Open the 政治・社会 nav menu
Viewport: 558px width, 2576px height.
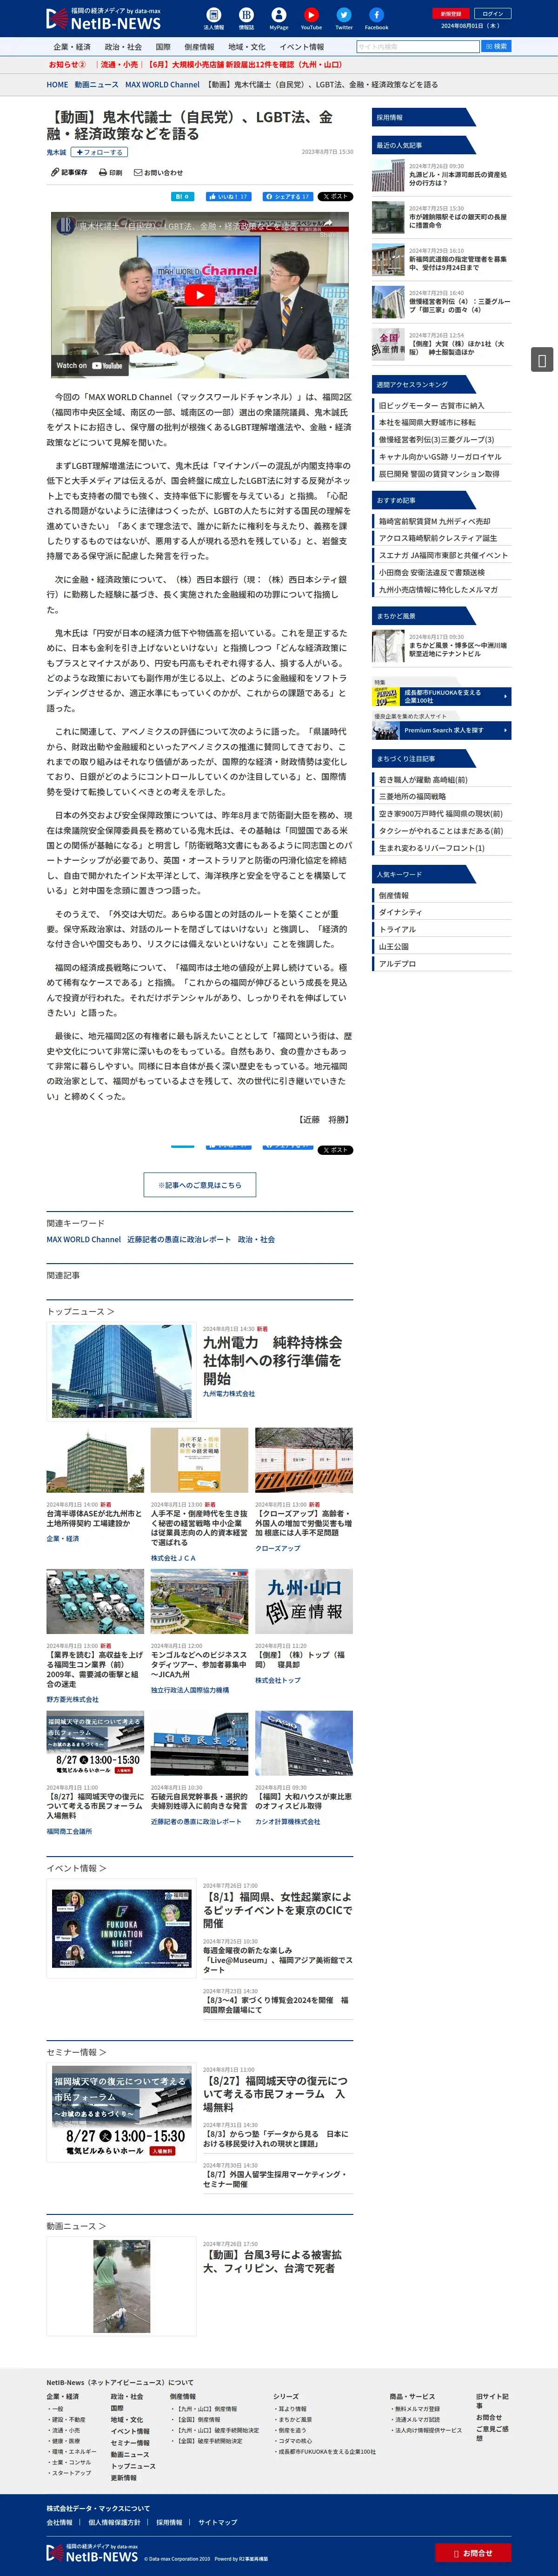[x=123, y=47]
